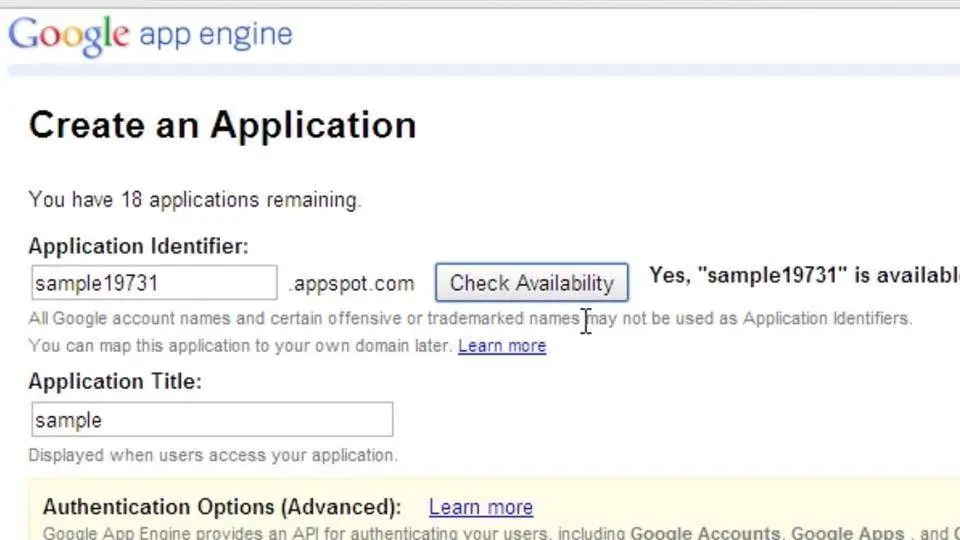Viewport: 960px width, 540px height.
Task: Click the "Application Identifier:" label
Action: (139, 246)
